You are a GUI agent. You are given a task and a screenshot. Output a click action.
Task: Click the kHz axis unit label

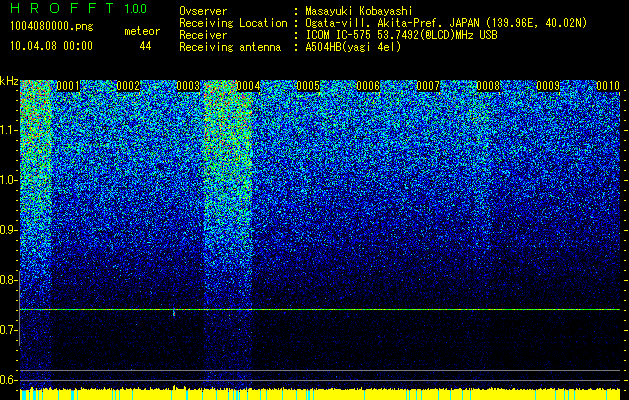coord(9,81)
